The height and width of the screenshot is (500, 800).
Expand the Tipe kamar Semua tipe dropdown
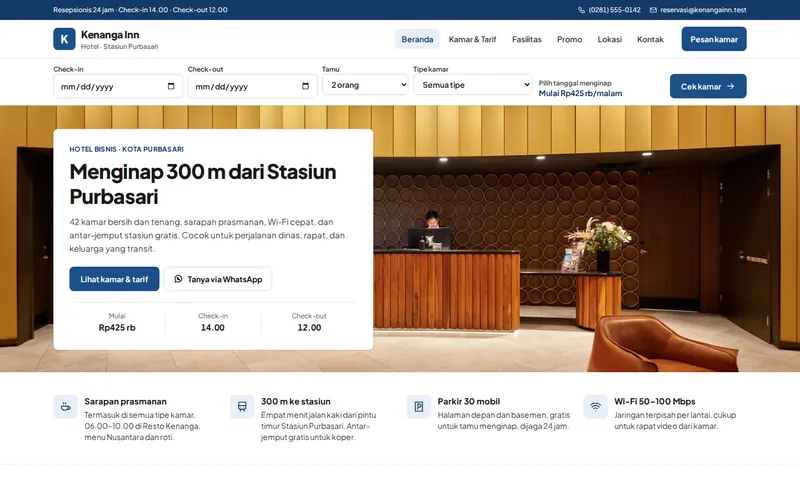[x=473, y=85]
